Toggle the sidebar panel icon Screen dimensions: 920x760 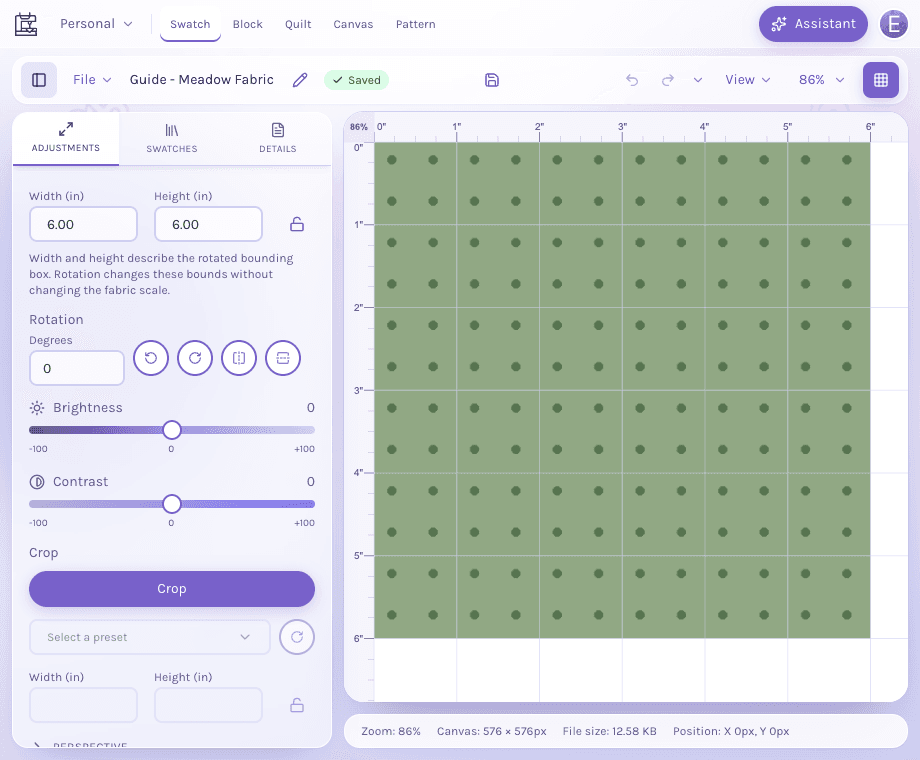coord(39,80)
